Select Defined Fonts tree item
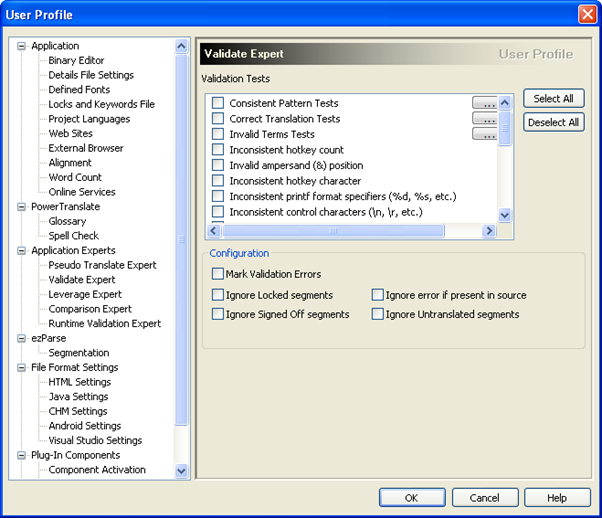This screenshot has width=602, height=518. (x=79, y=89)
